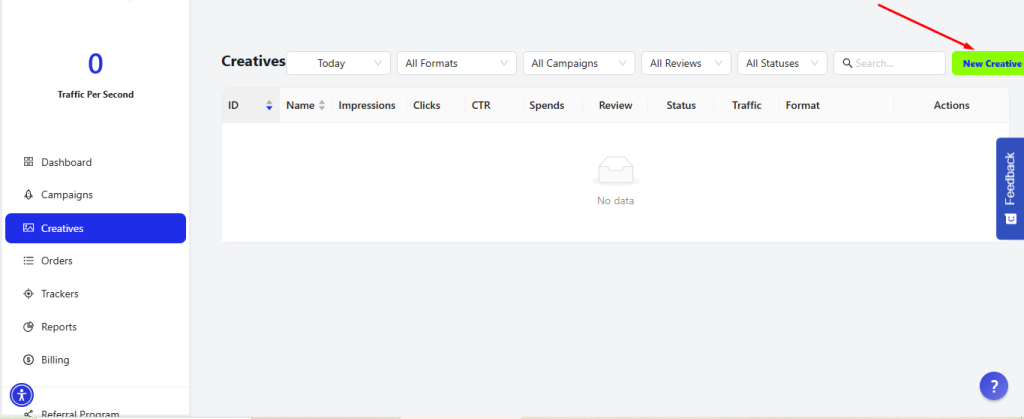Click the Trackers crosshair icon

[29, 294]
